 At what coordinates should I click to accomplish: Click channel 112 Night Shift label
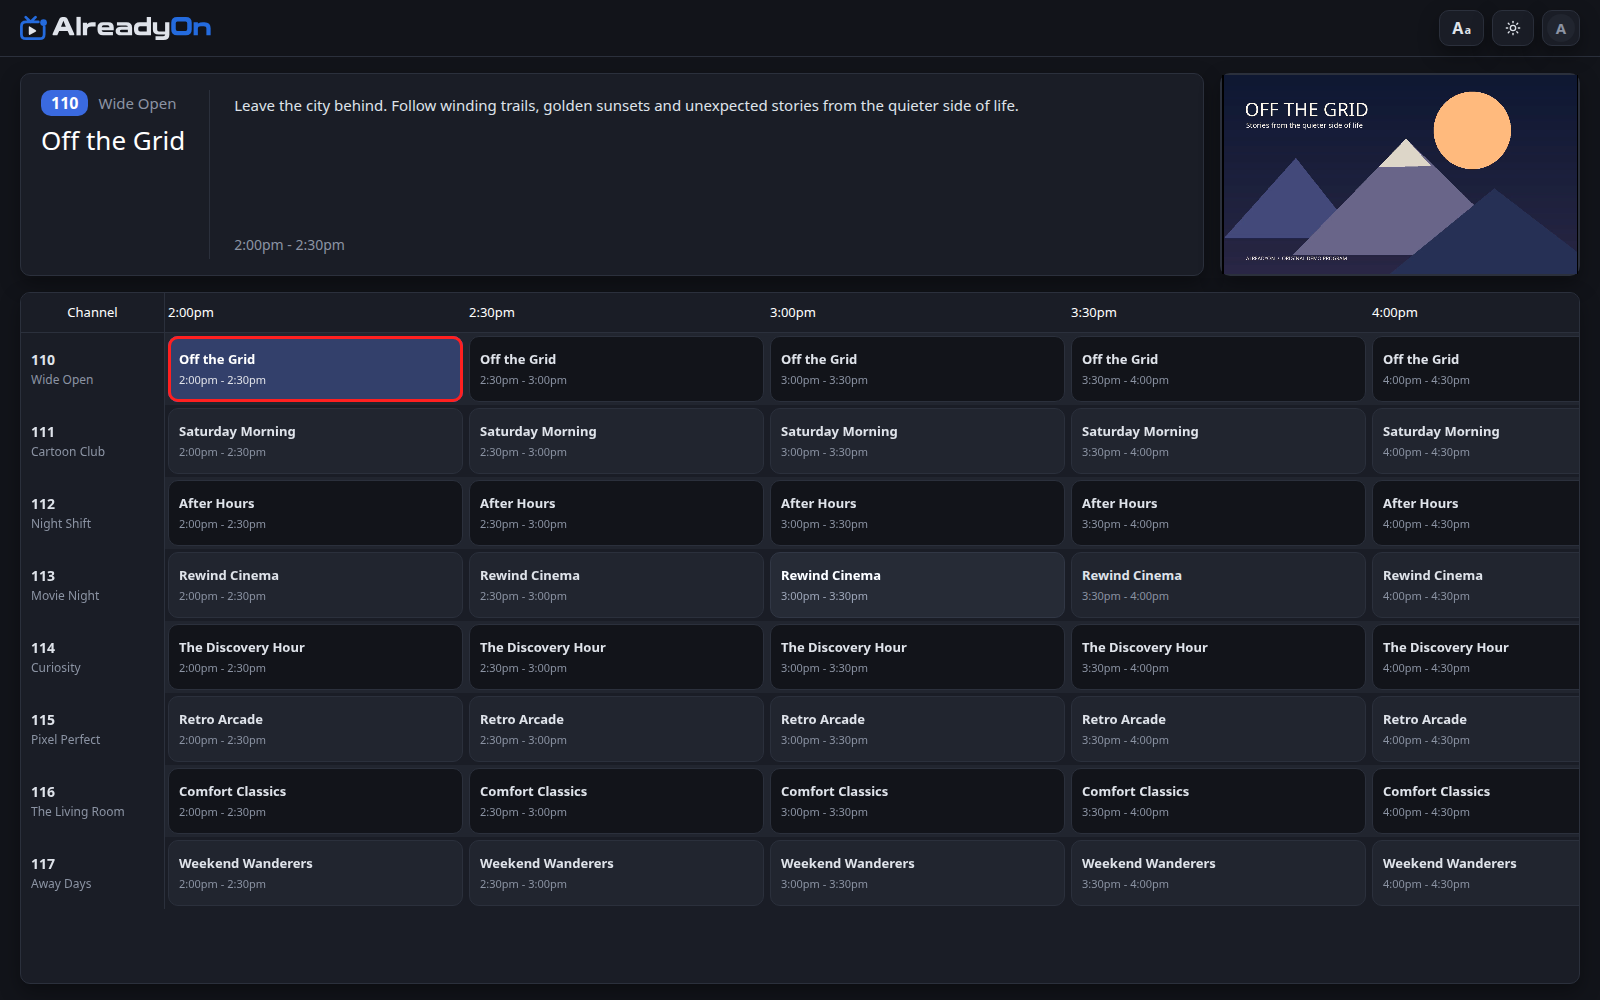click(x=92, y=513)
